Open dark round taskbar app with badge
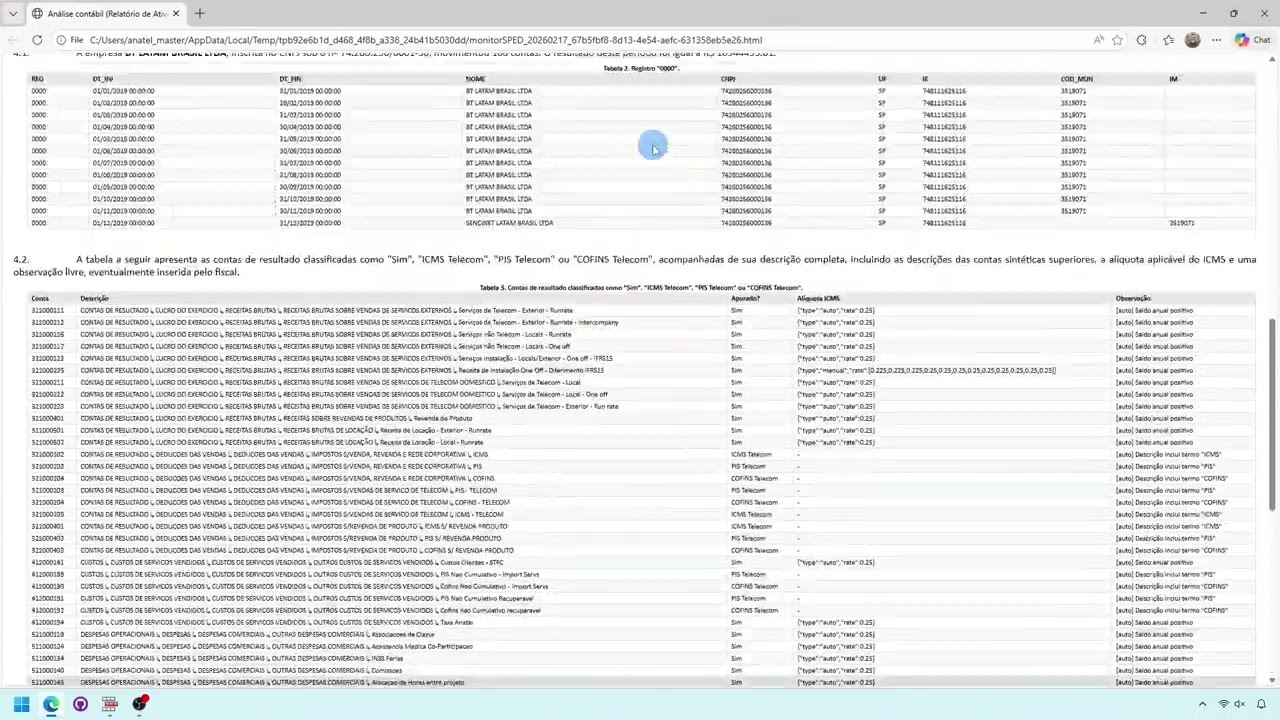This screenshot has height=720, width=1280. (x=140, y=704)
